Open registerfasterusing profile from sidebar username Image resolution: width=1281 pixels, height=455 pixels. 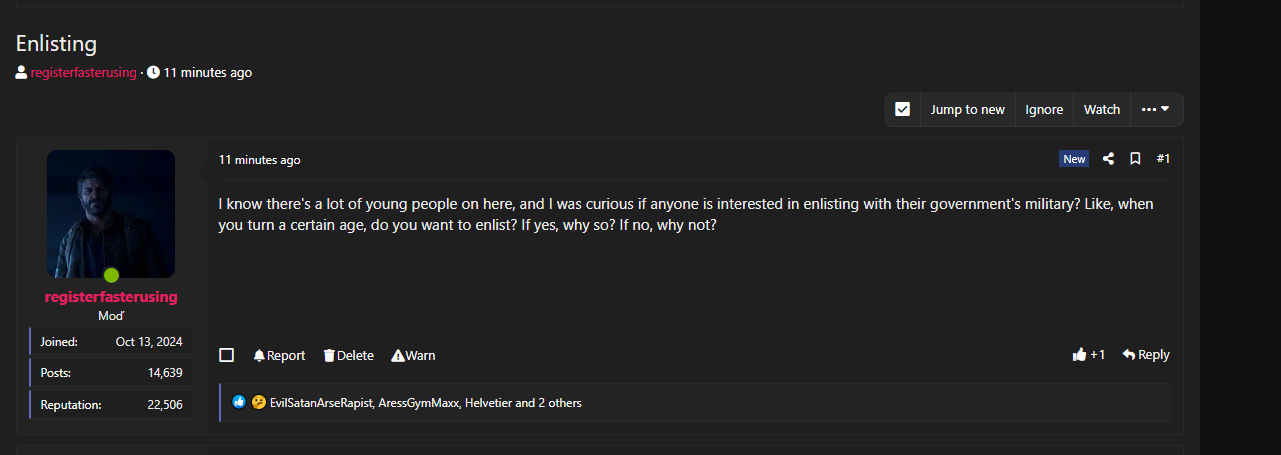pos(111,297)
